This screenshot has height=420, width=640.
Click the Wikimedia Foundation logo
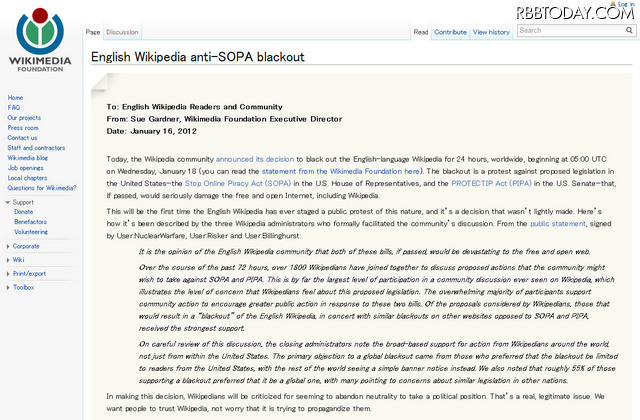[x=40, y=40]
